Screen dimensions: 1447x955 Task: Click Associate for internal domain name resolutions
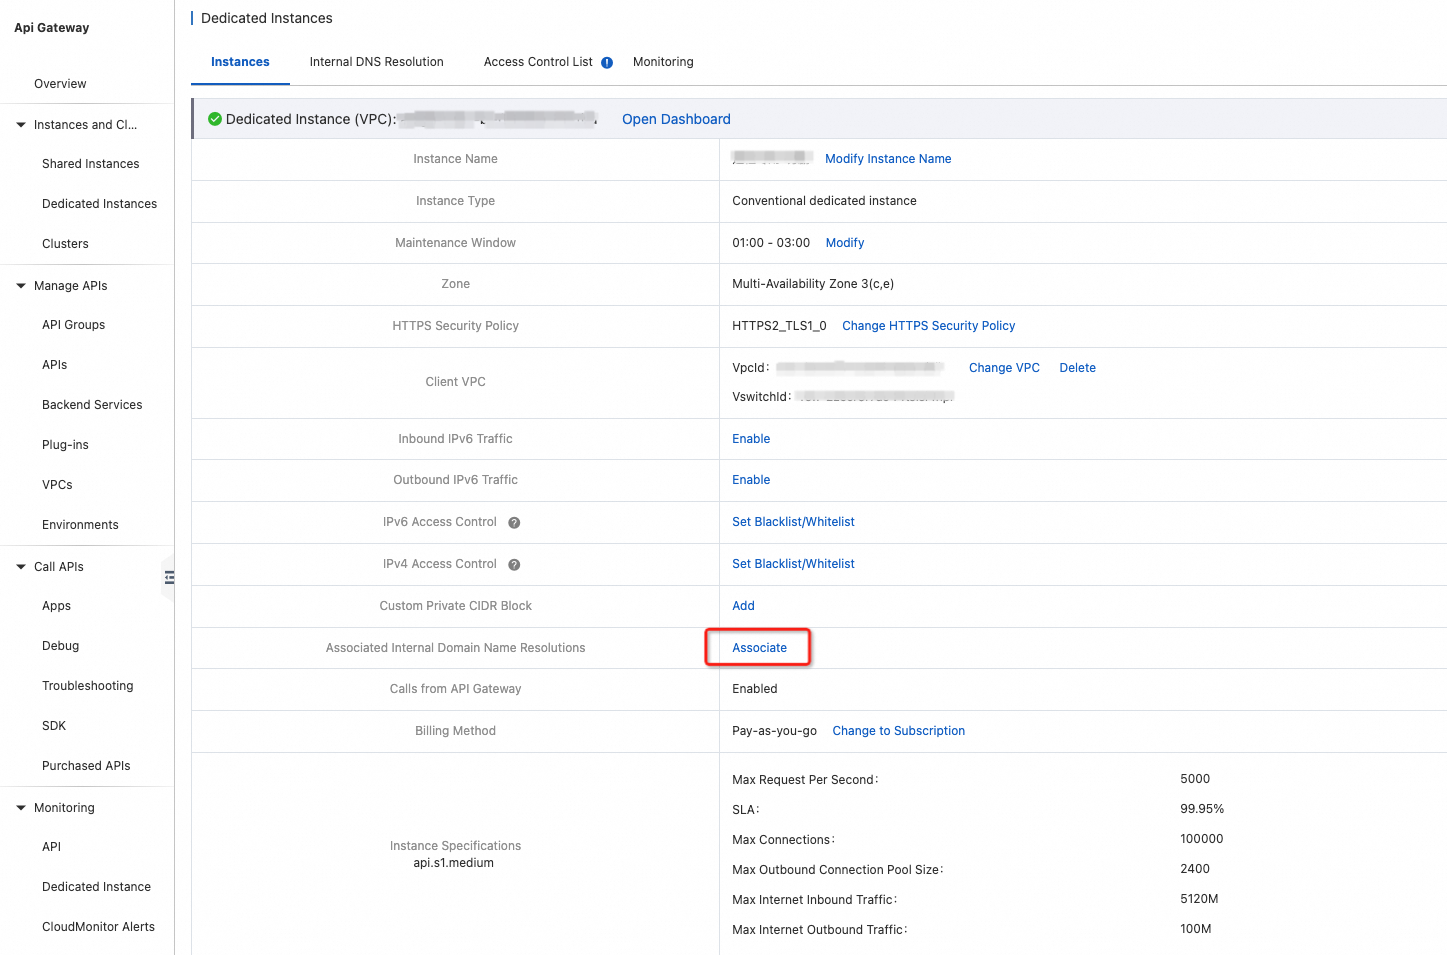tap(759, 648)
